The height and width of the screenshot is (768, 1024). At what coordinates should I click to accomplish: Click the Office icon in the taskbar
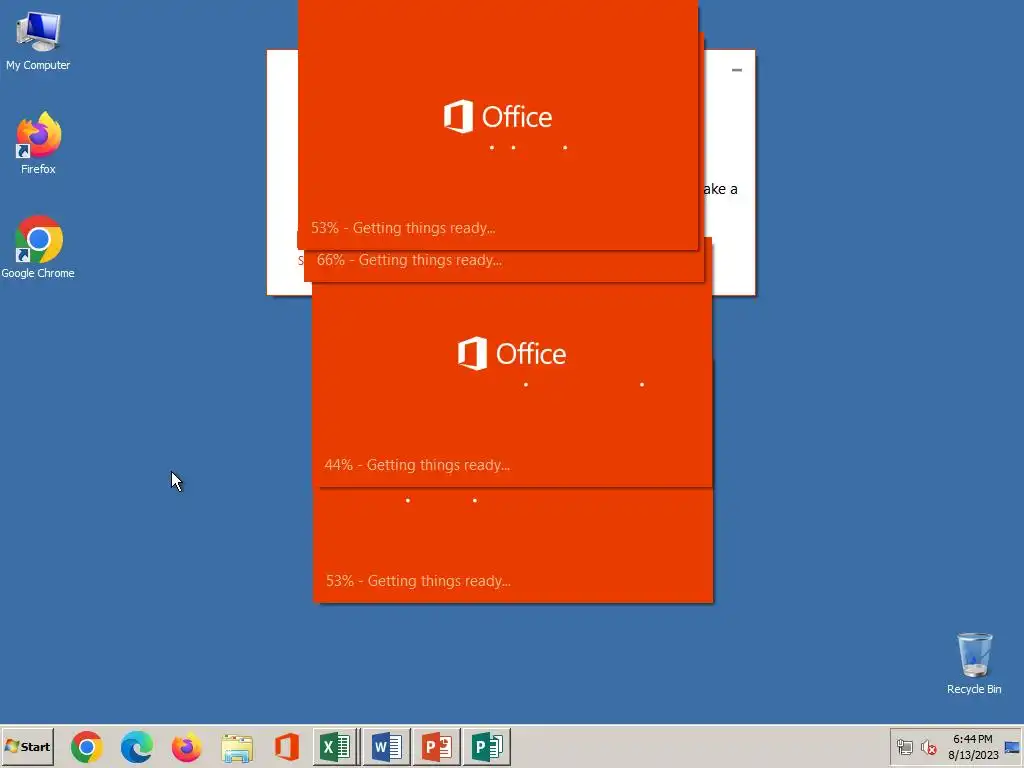(287, 747)
